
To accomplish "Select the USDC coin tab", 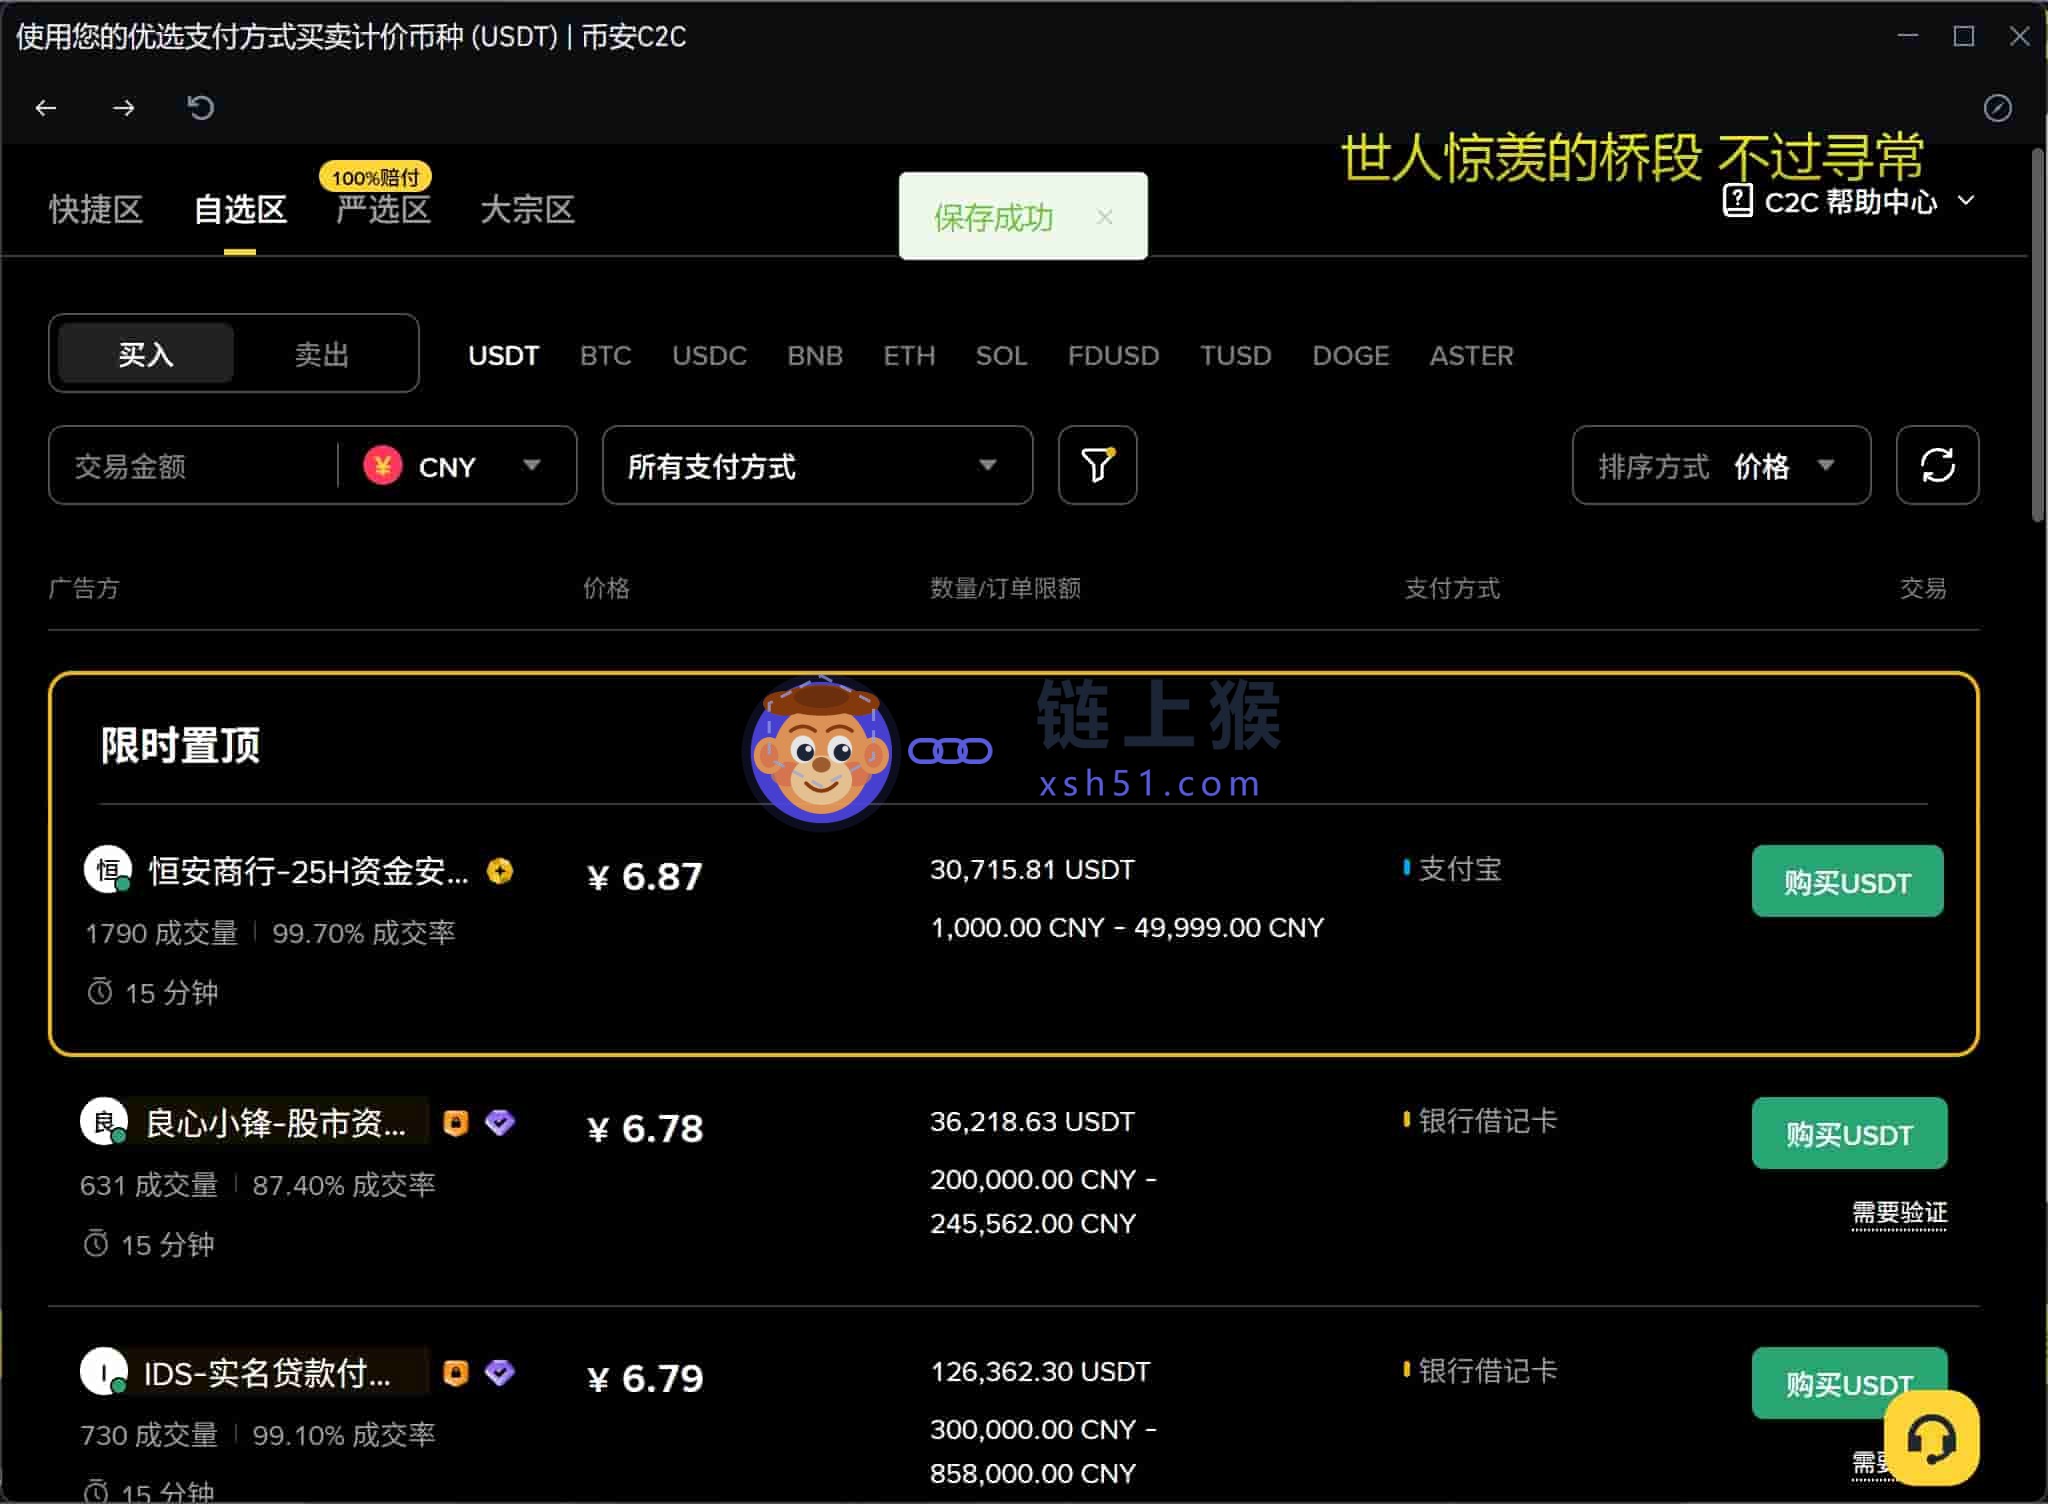I will (709, 355).
